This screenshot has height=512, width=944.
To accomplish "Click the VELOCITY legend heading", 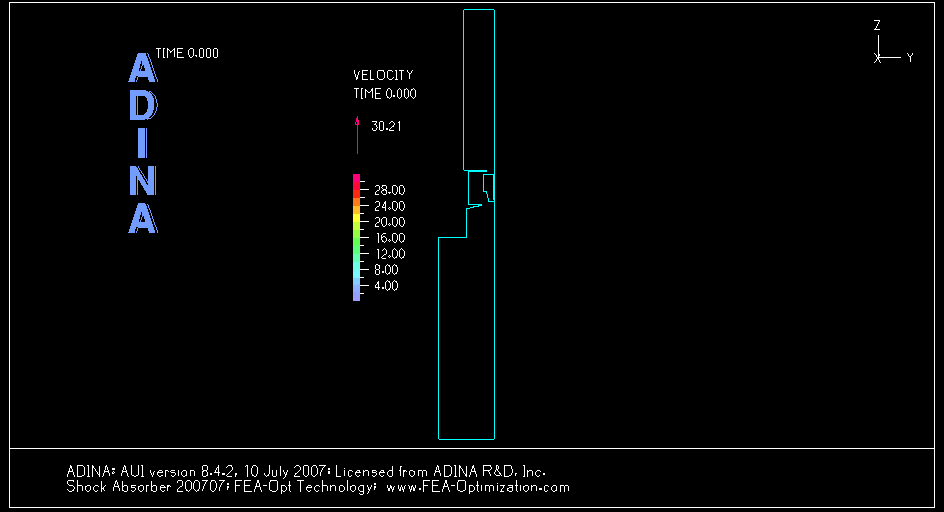I will [x=383, y=75].
